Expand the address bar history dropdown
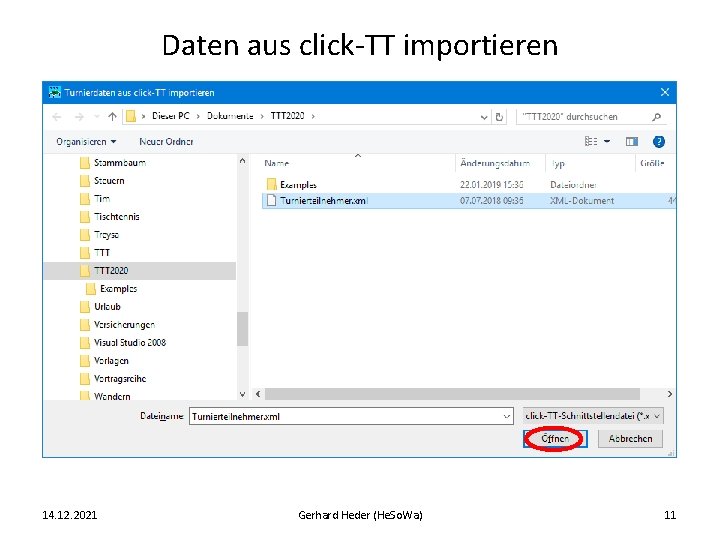 [484, 117]
